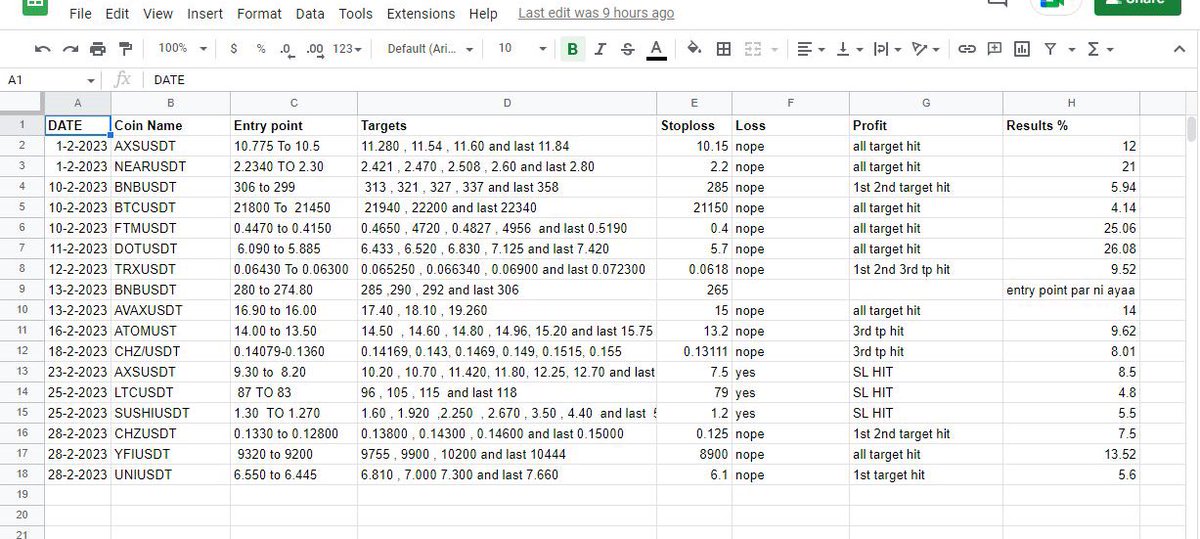Open Functions dropdown arrow beside sigma

(x=1110, y=48)
